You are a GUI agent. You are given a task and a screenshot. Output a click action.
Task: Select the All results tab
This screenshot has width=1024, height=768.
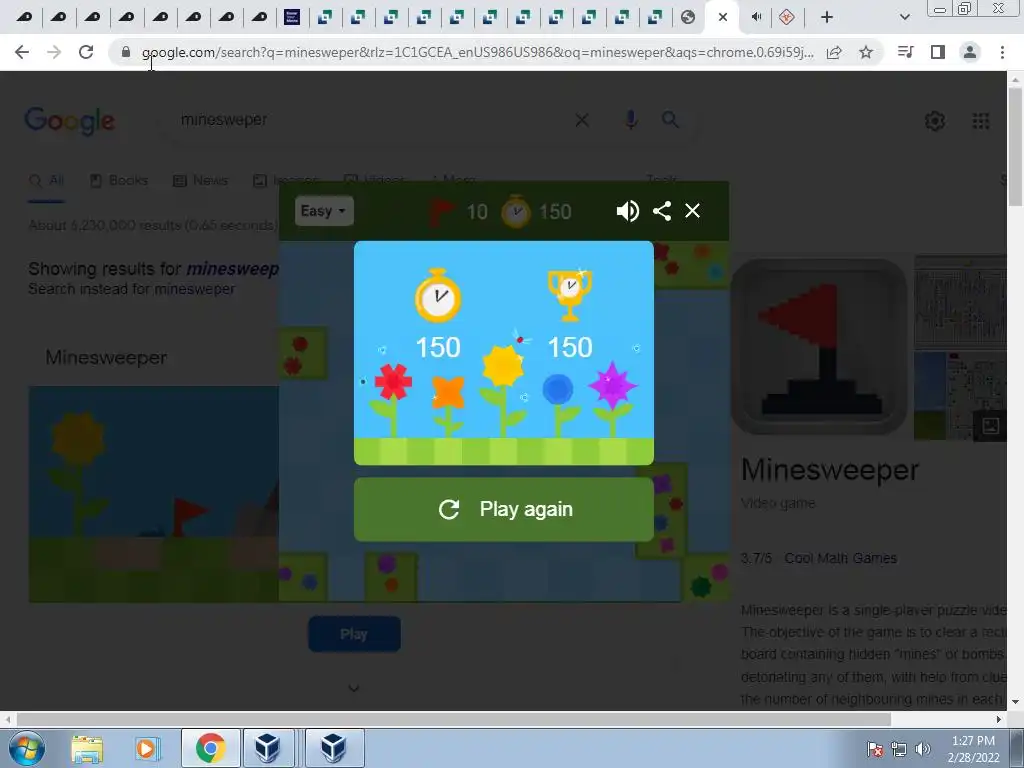pyautogui.click(x=47, y=181)
